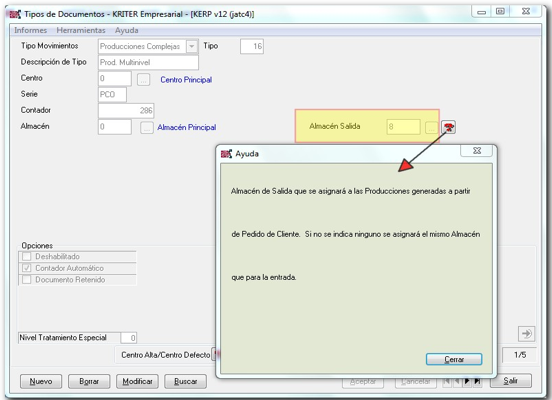Click the Contador input field

coord(126,111)
